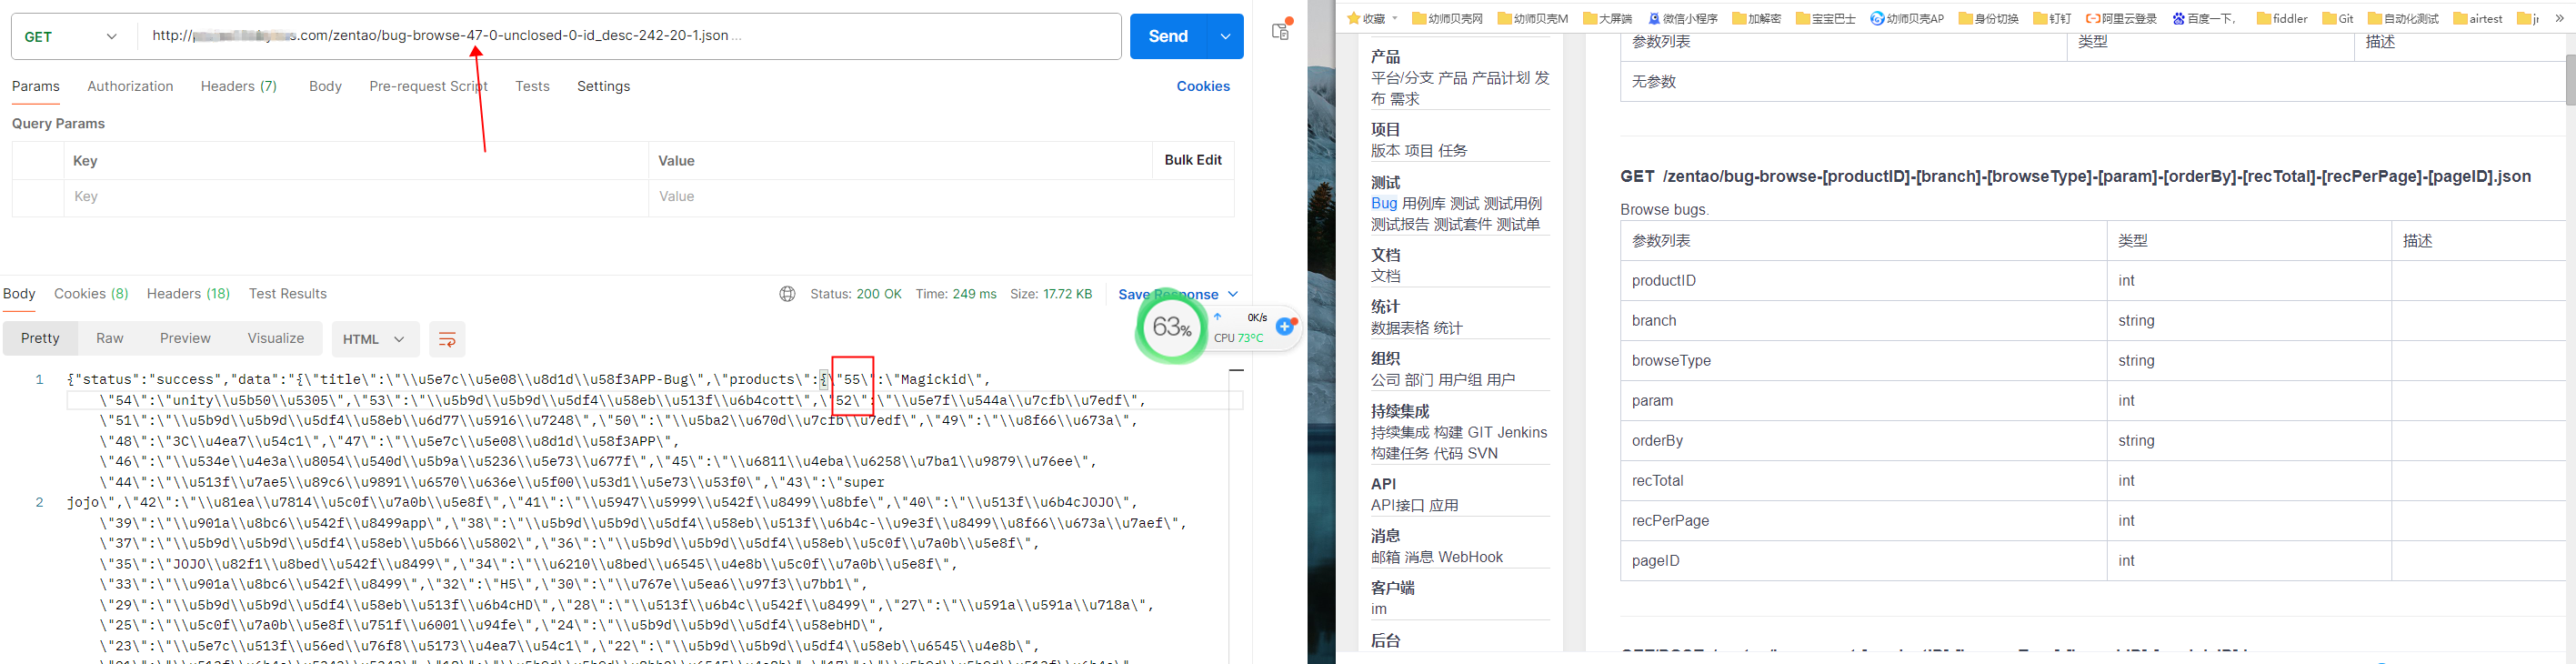Open the 幼师贝壳AP bookmark

coord(1907,18)
